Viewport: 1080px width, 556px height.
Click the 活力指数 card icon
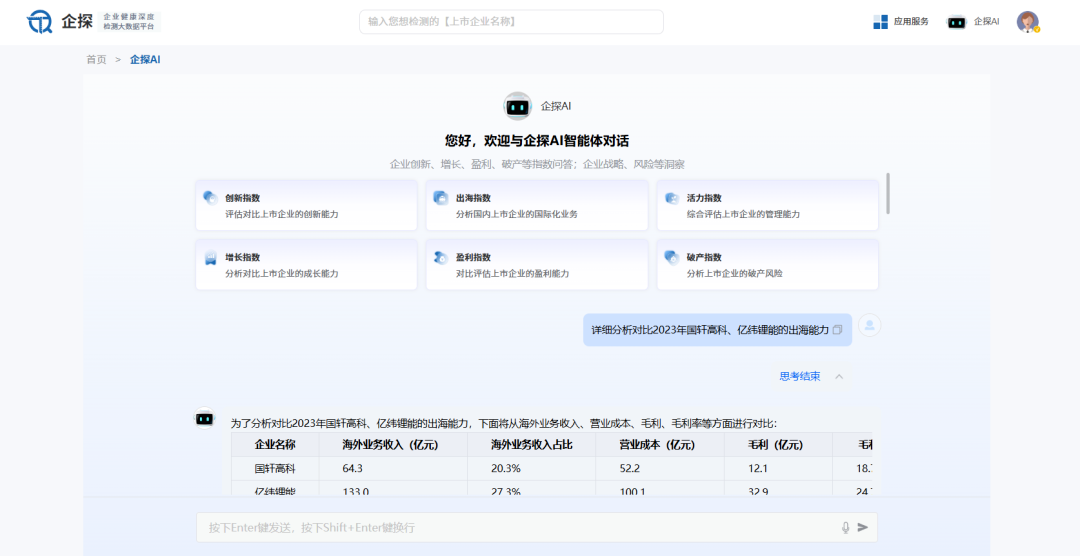pyautogui.click(x=672, y=198)
